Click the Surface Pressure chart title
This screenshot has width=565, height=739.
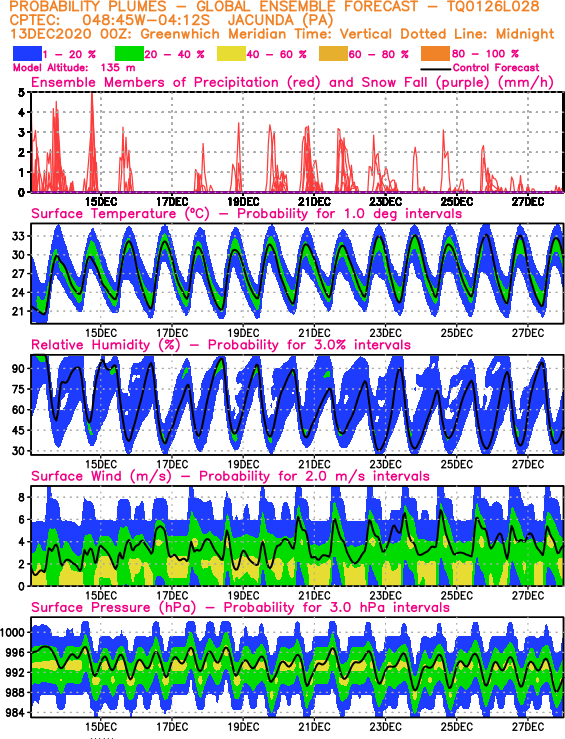point(240,608)
